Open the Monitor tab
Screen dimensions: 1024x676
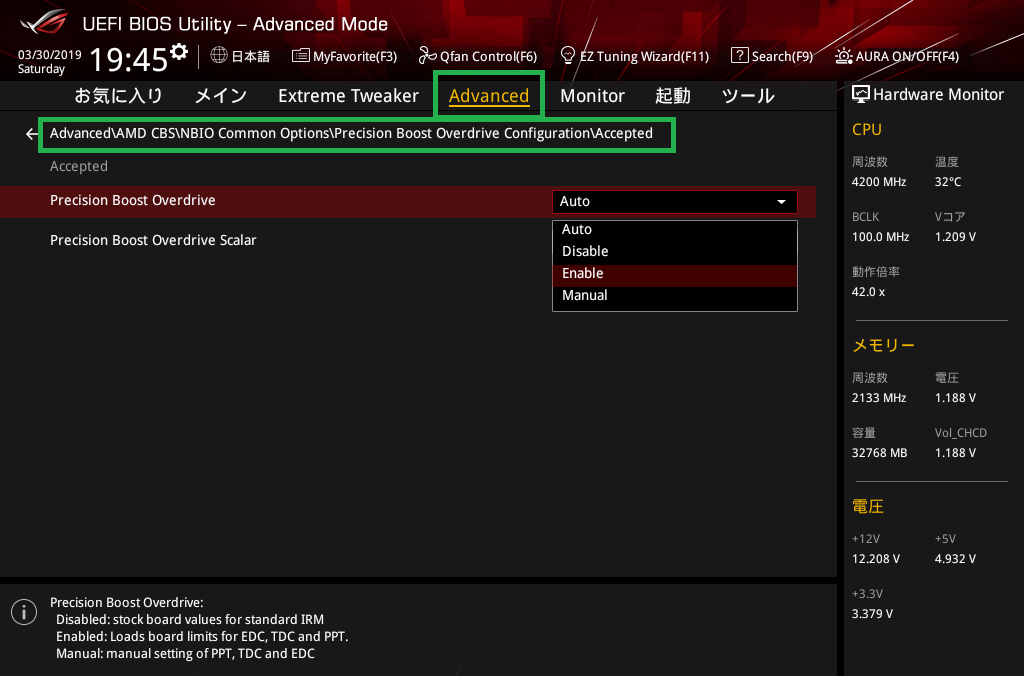pos(592,96)
